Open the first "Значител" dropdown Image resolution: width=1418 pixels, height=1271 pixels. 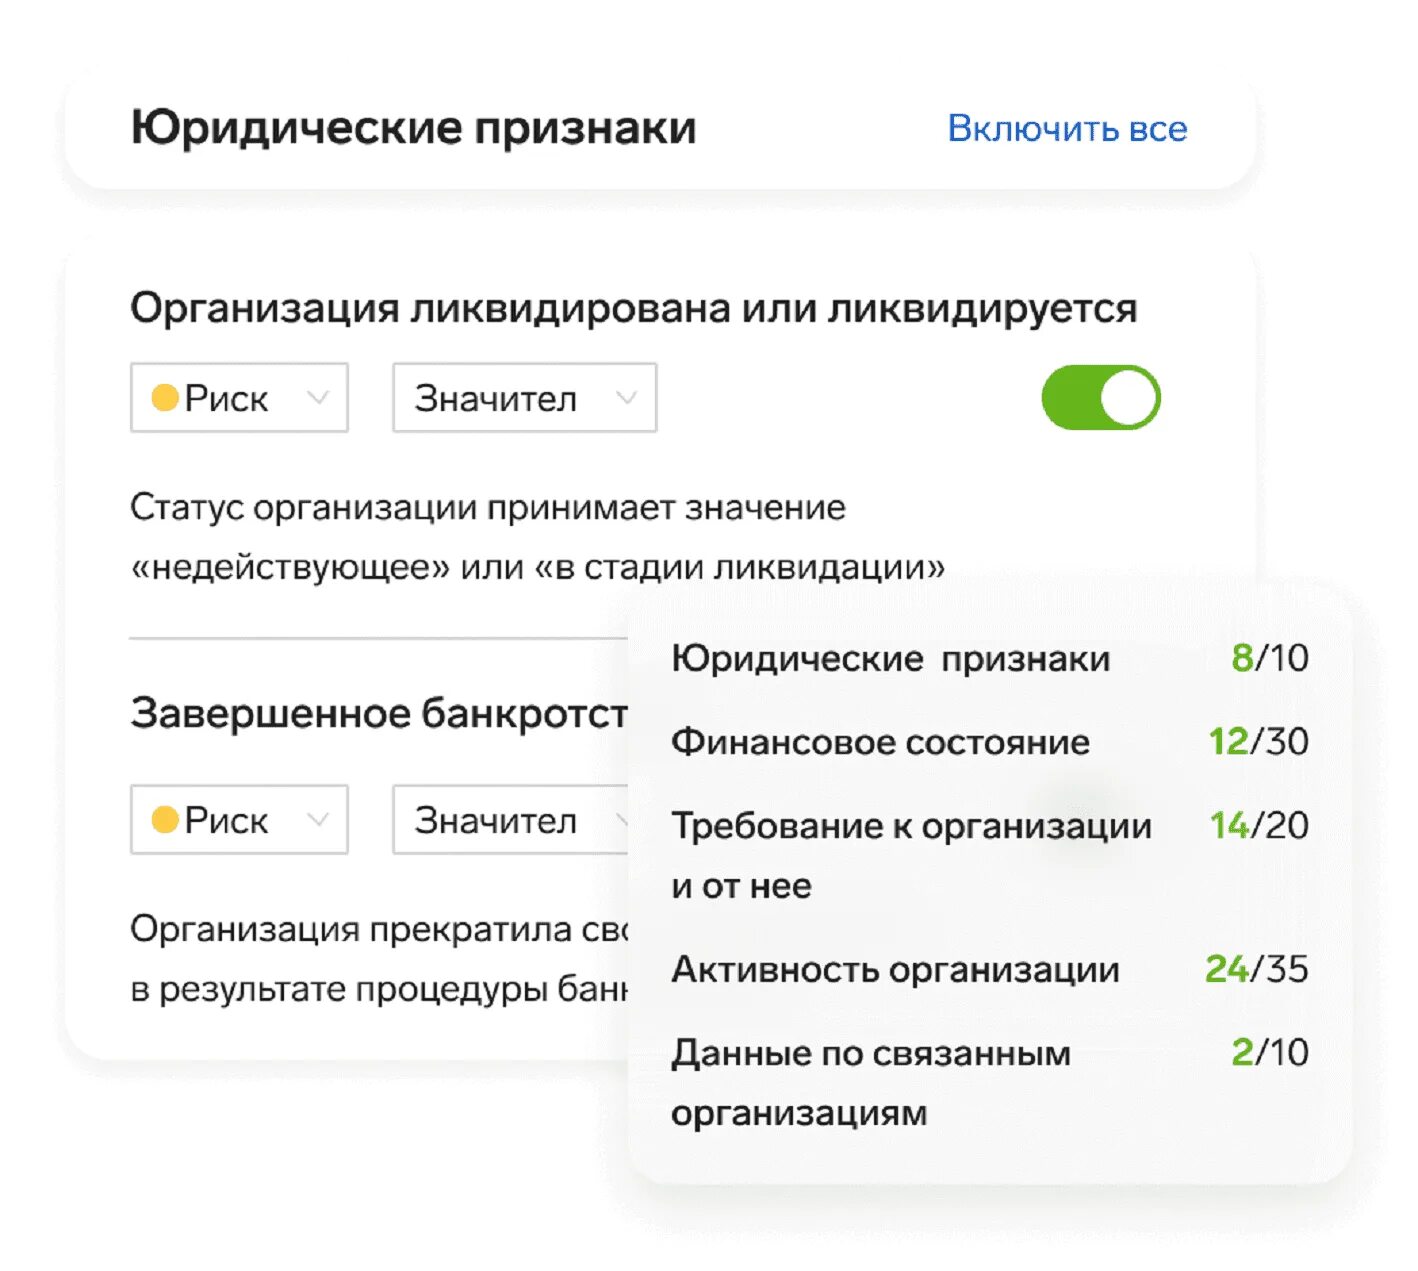[x=524, y=398]
